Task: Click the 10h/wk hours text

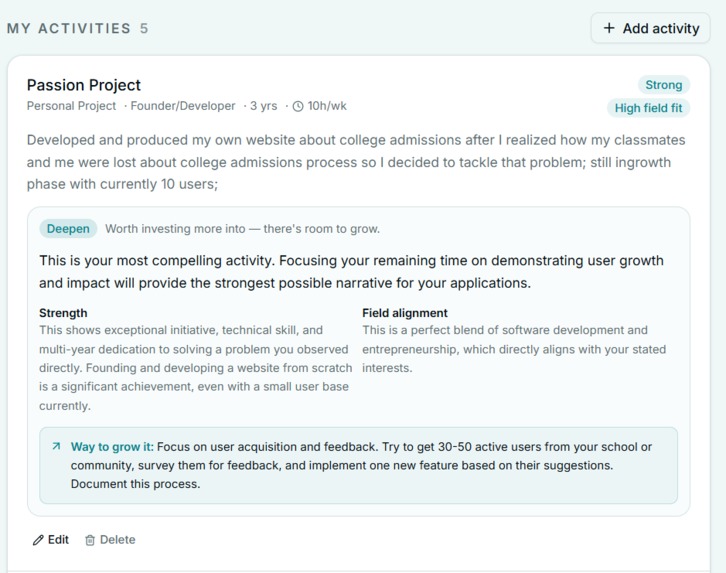Action: pos(327,106)
